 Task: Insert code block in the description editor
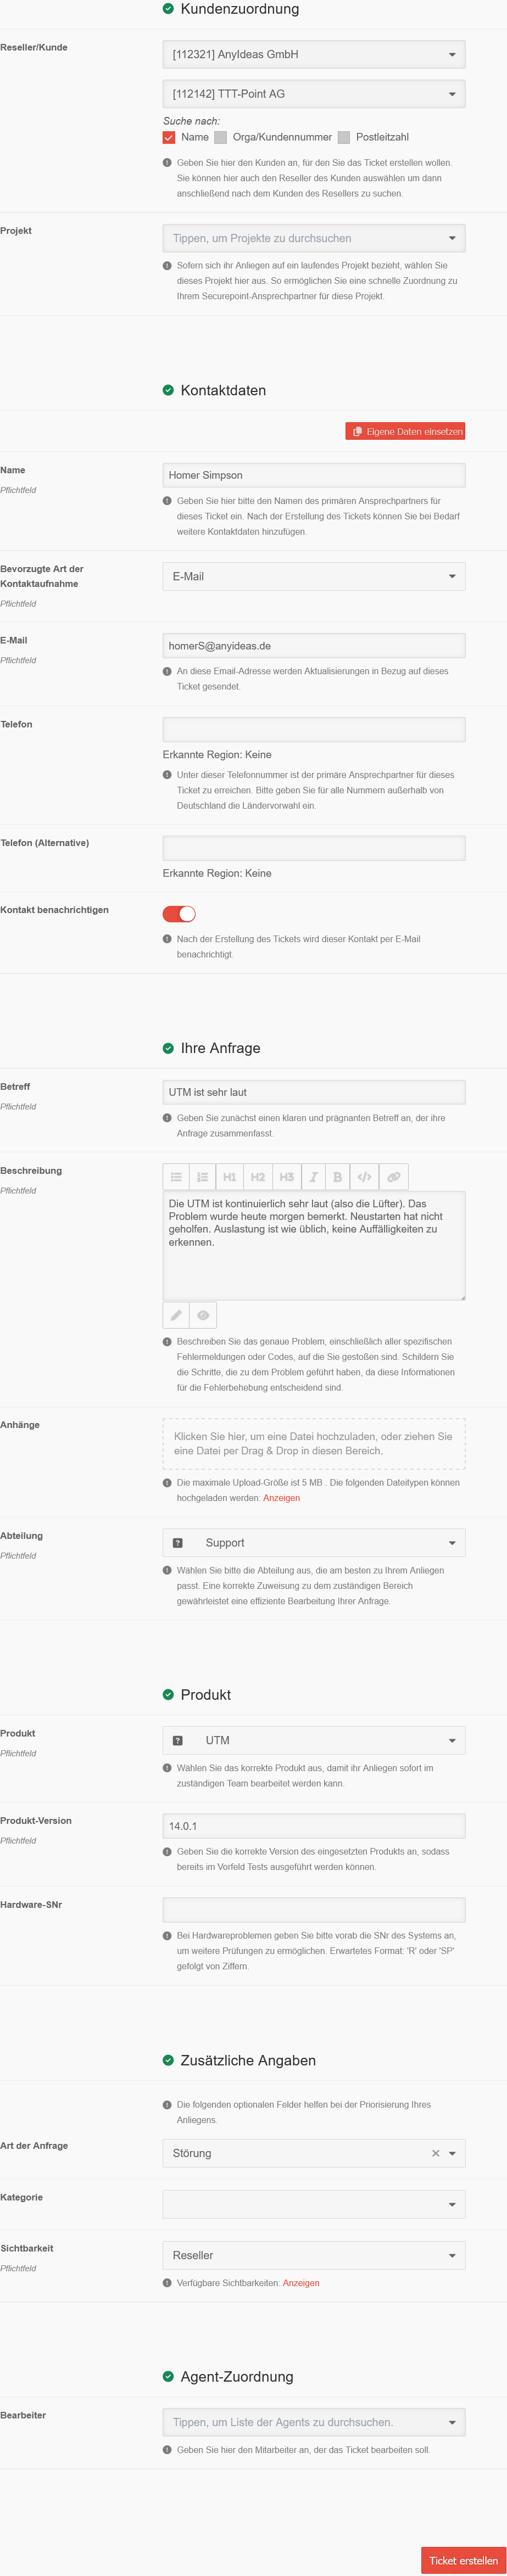pos(364,1177)
